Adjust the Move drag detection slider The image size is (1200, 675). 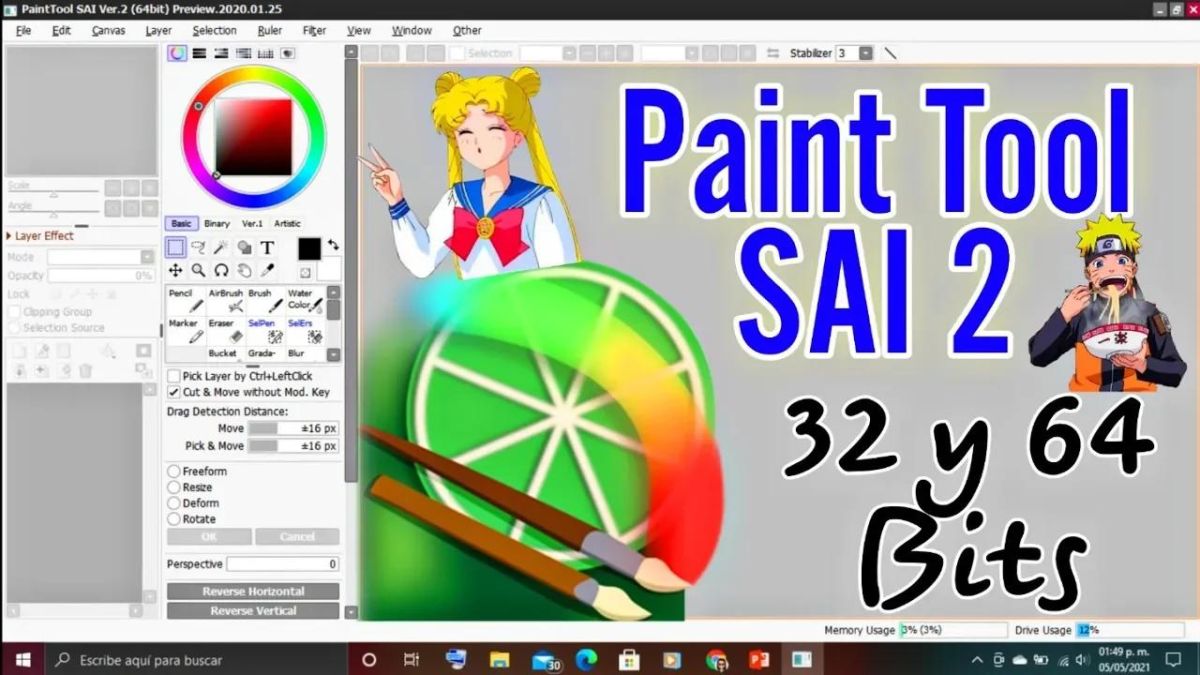pos(293,428)
